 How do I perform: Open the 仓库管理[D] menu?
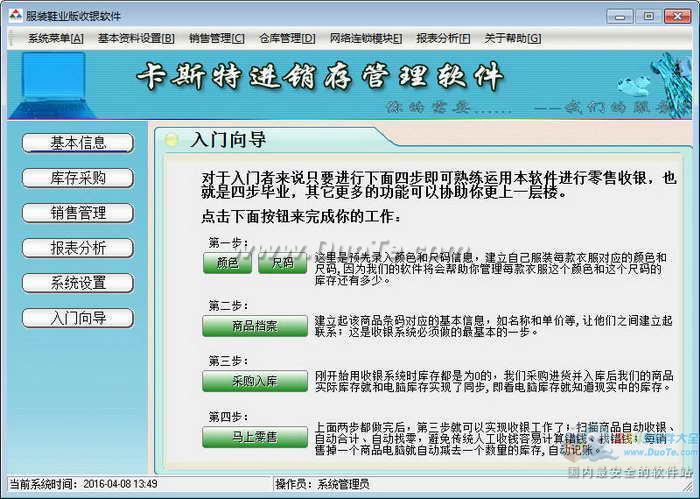click(x=287, y=39)
